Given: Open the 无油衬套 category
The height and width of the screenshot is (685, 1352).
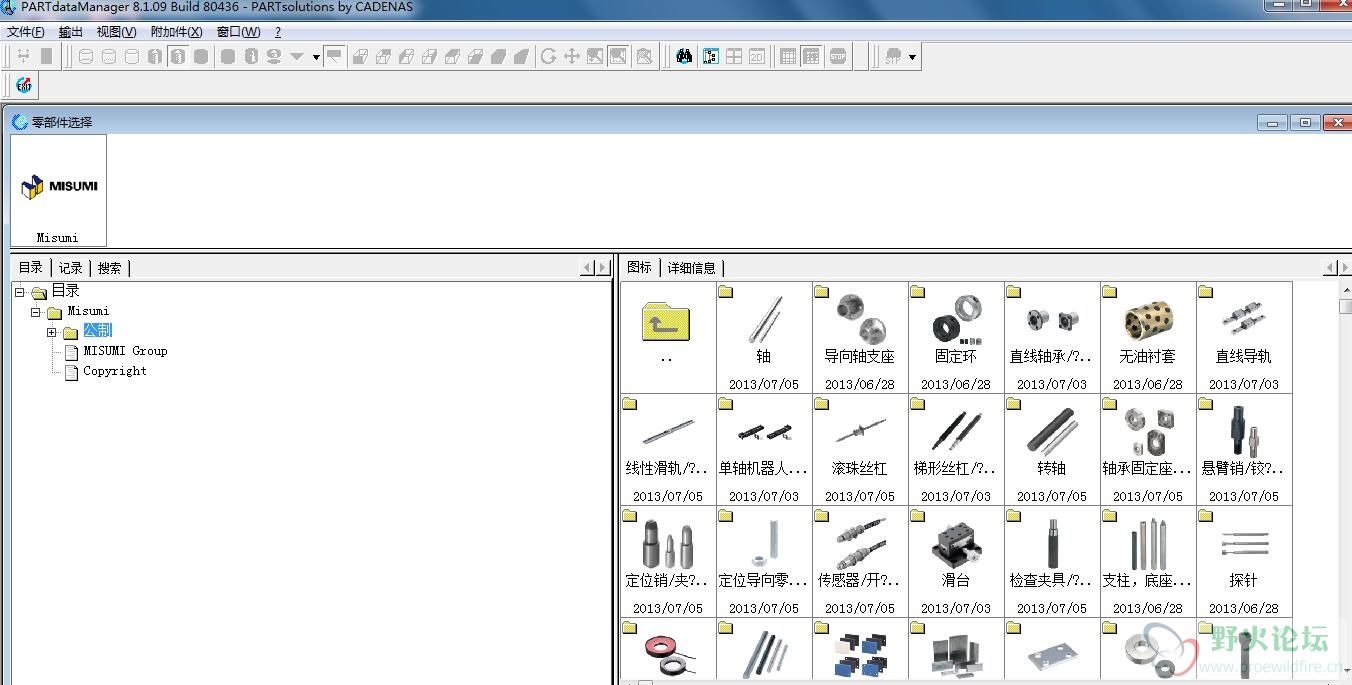Looking at the screenshot, I should coord(1148,337).
